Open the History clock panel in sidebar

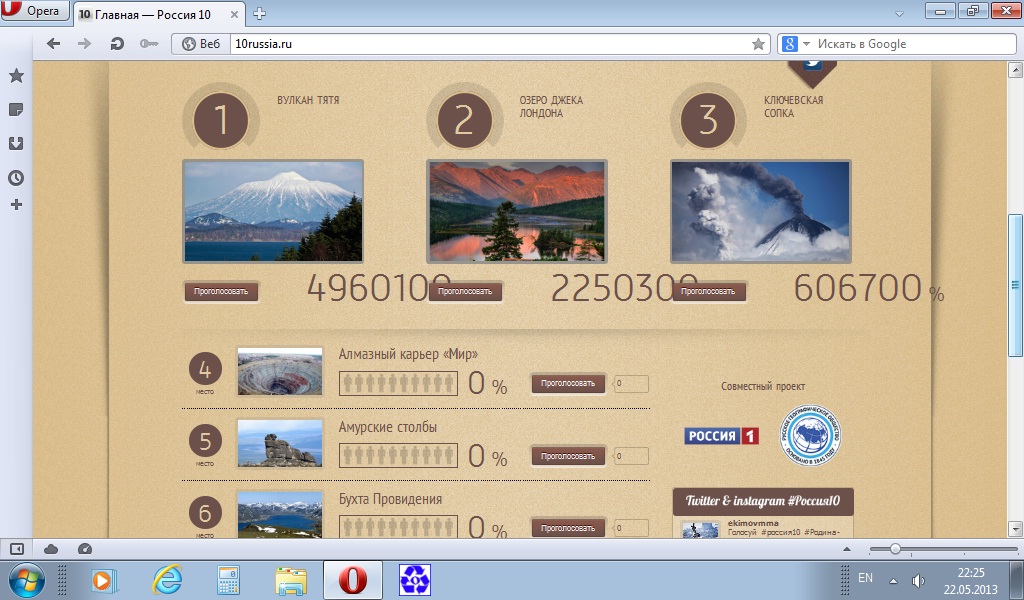coord(16,178)
